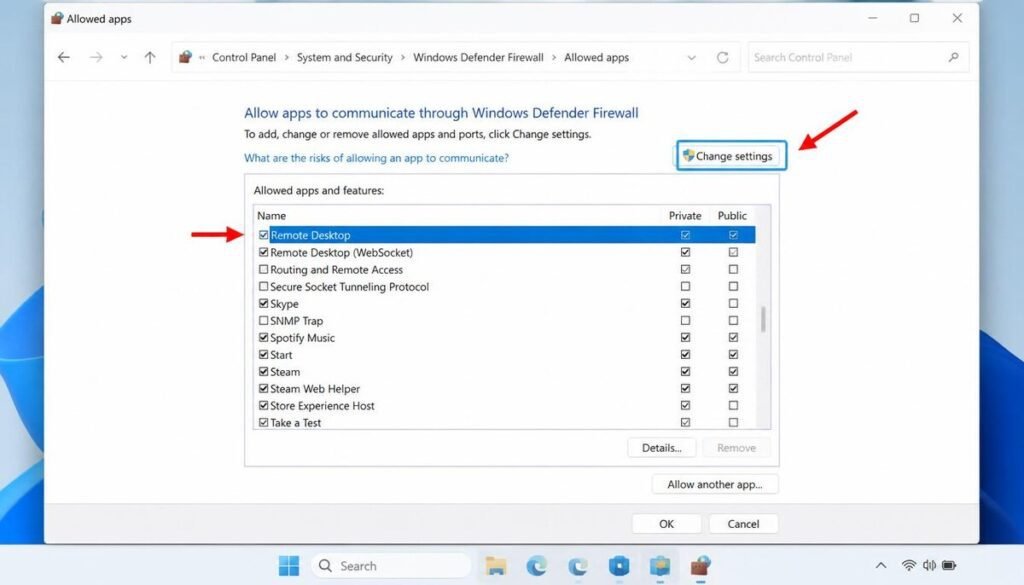The image size is (1024, 585).
Task: Uncheck Steam Private checkbox
Action: tap(685, 372)
